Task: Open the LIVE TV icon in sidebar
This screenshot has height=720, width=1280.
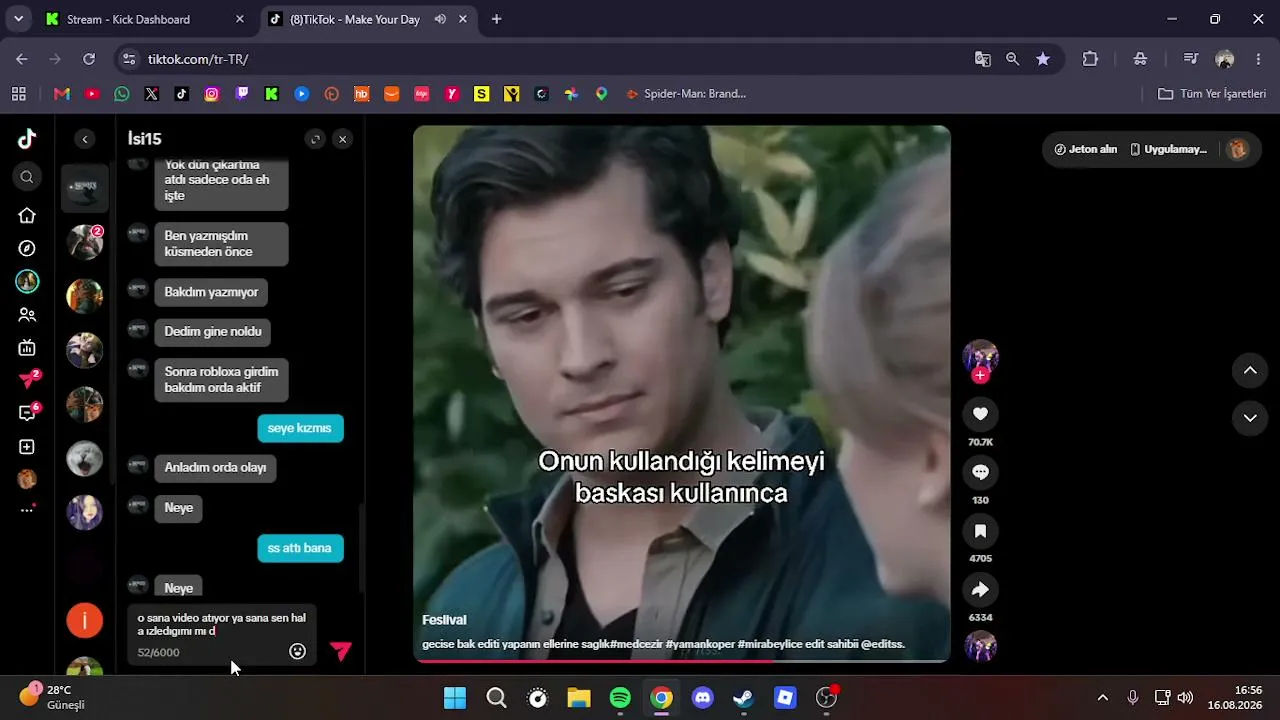Action: click(x=27, y=348)
